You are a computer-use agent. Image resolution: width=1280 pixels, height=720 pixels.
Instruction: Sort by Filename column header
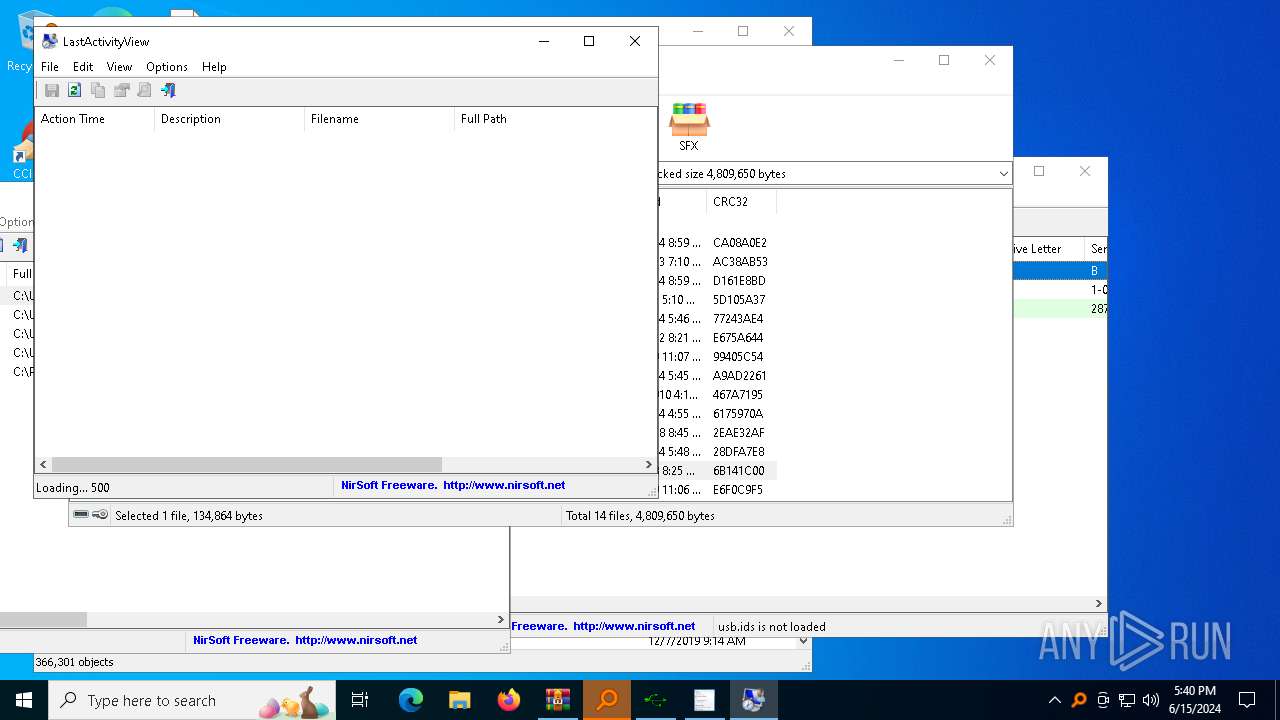379,119
